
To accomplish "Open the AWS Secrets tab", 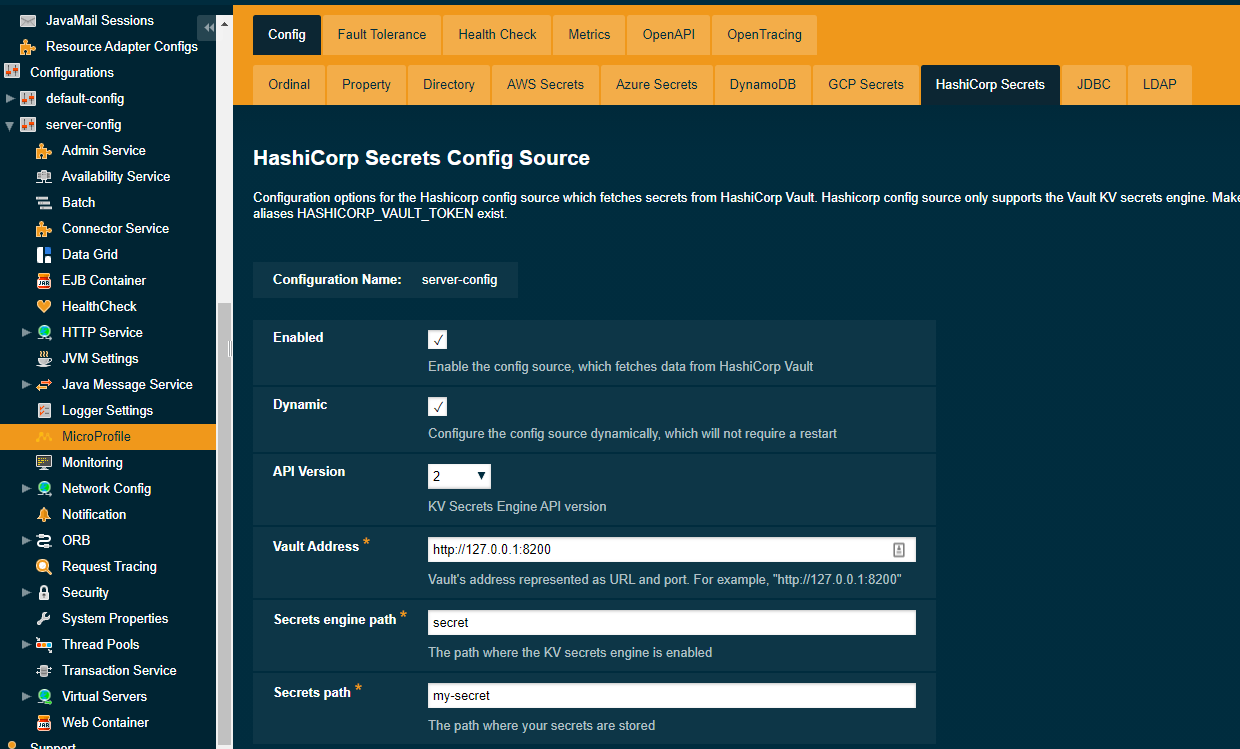I will coord(545,85).
